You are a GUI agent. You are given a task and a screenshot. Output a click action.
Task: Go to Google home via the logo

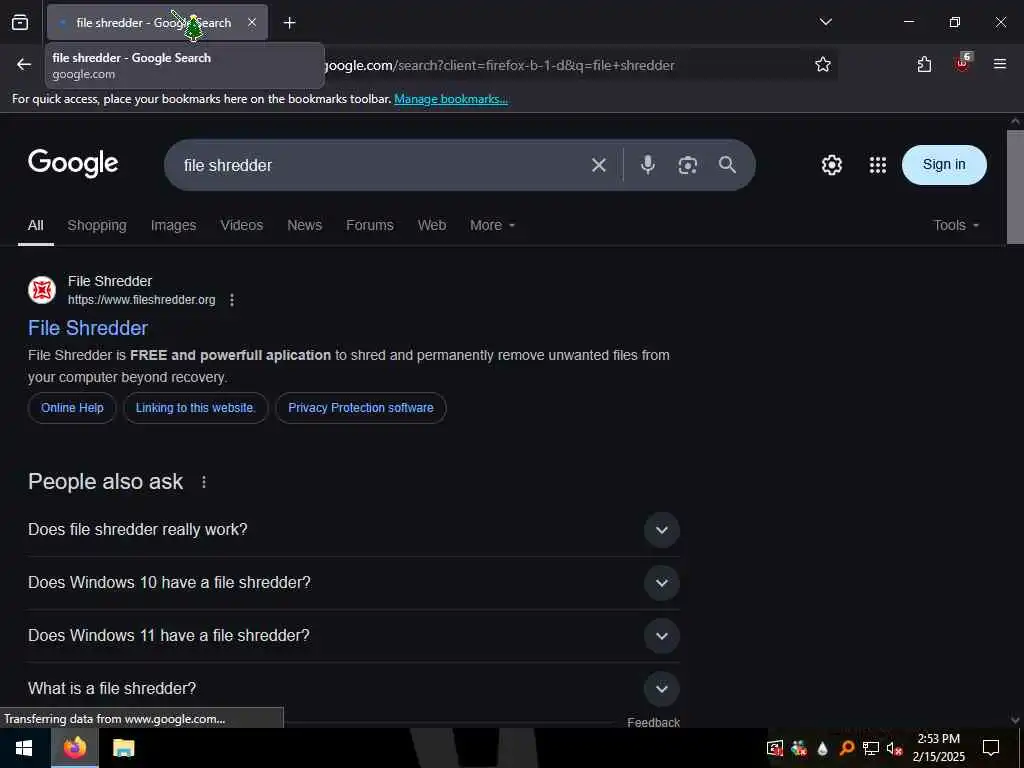[73, 163]
